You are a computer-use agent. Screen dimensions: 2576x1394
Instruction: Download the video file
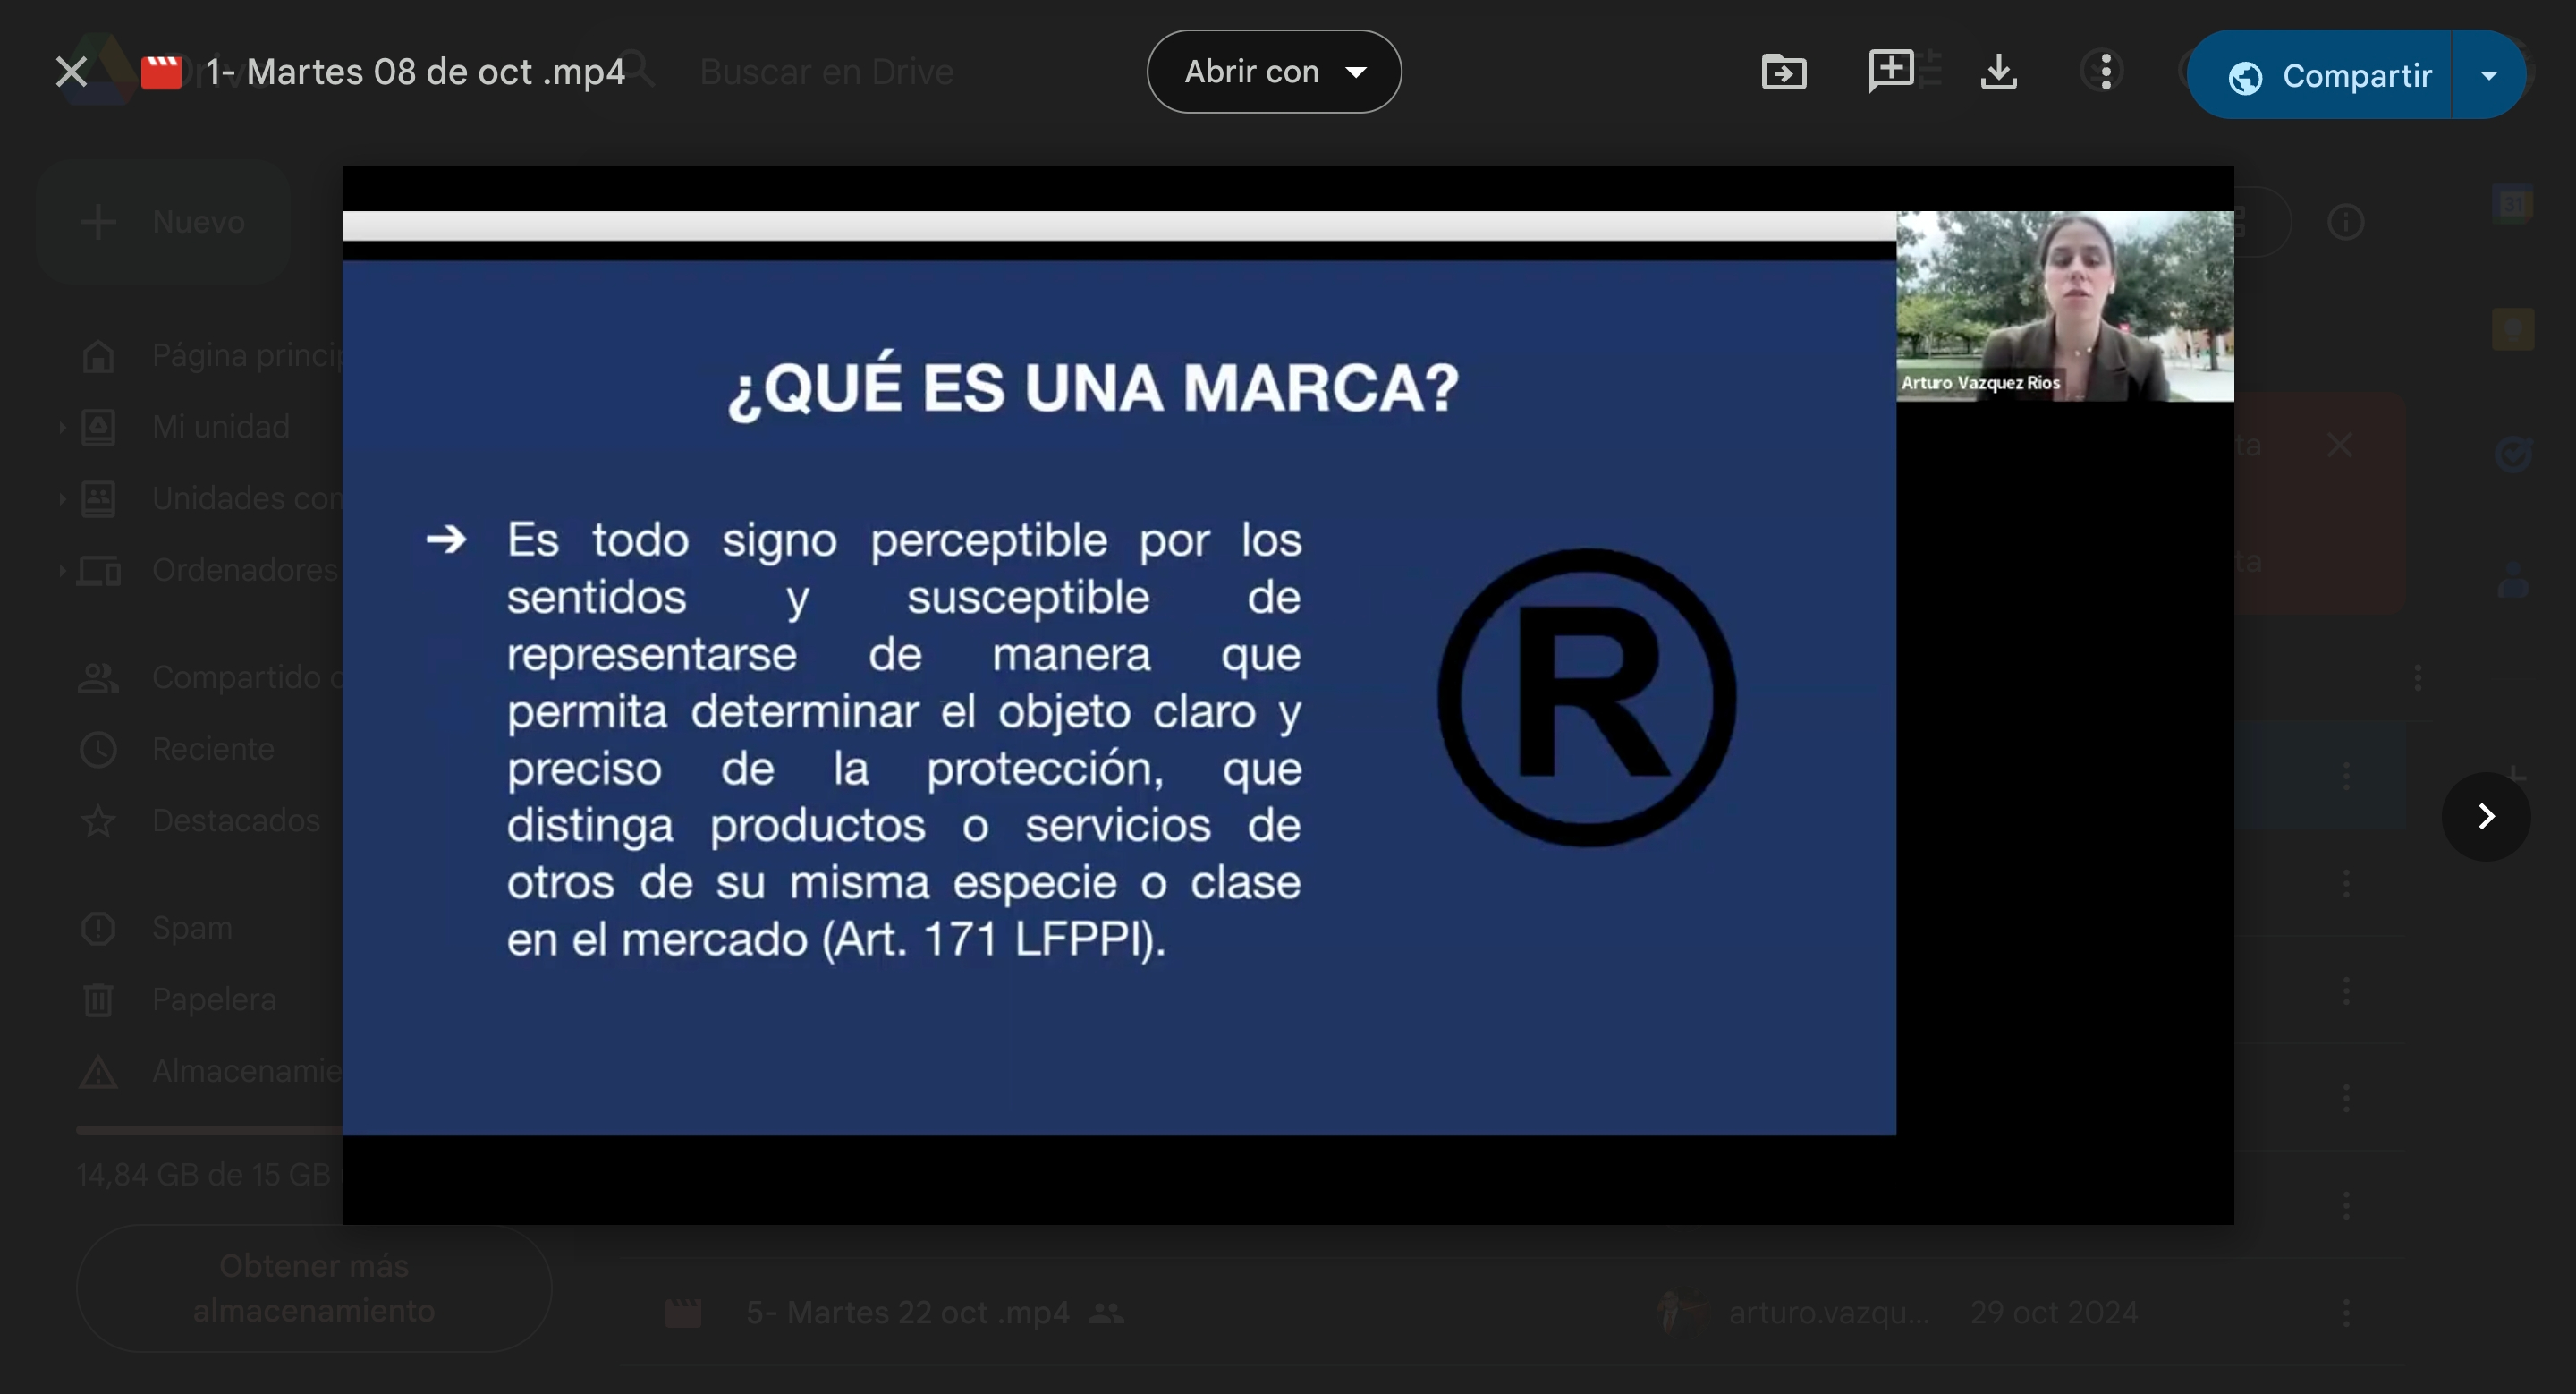click(1999, 72)
